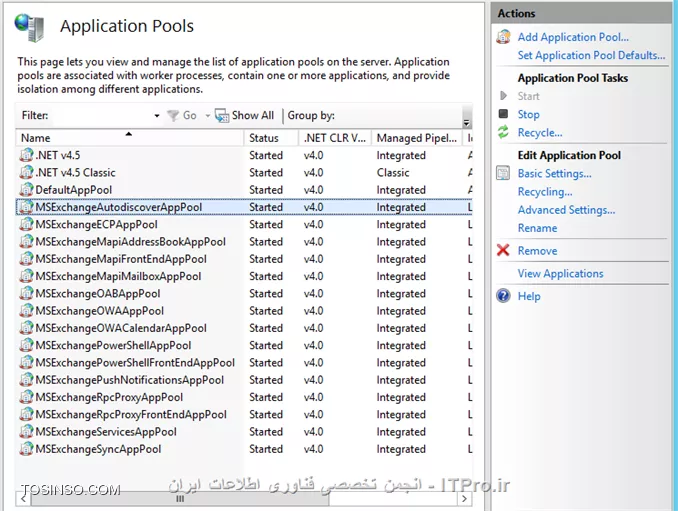Click Started status of DefaultAppPool
Screen dimensions: 678x511
click(x=266, y=190)
